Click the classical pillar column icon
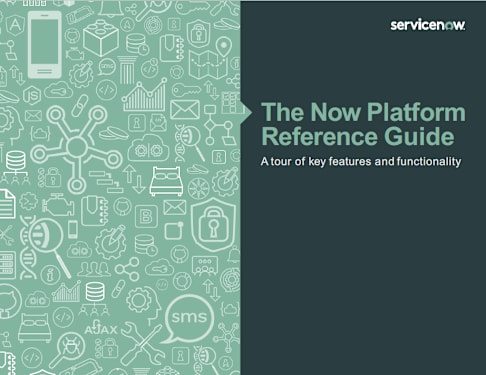486x375 pixels. tap(127, 70)
